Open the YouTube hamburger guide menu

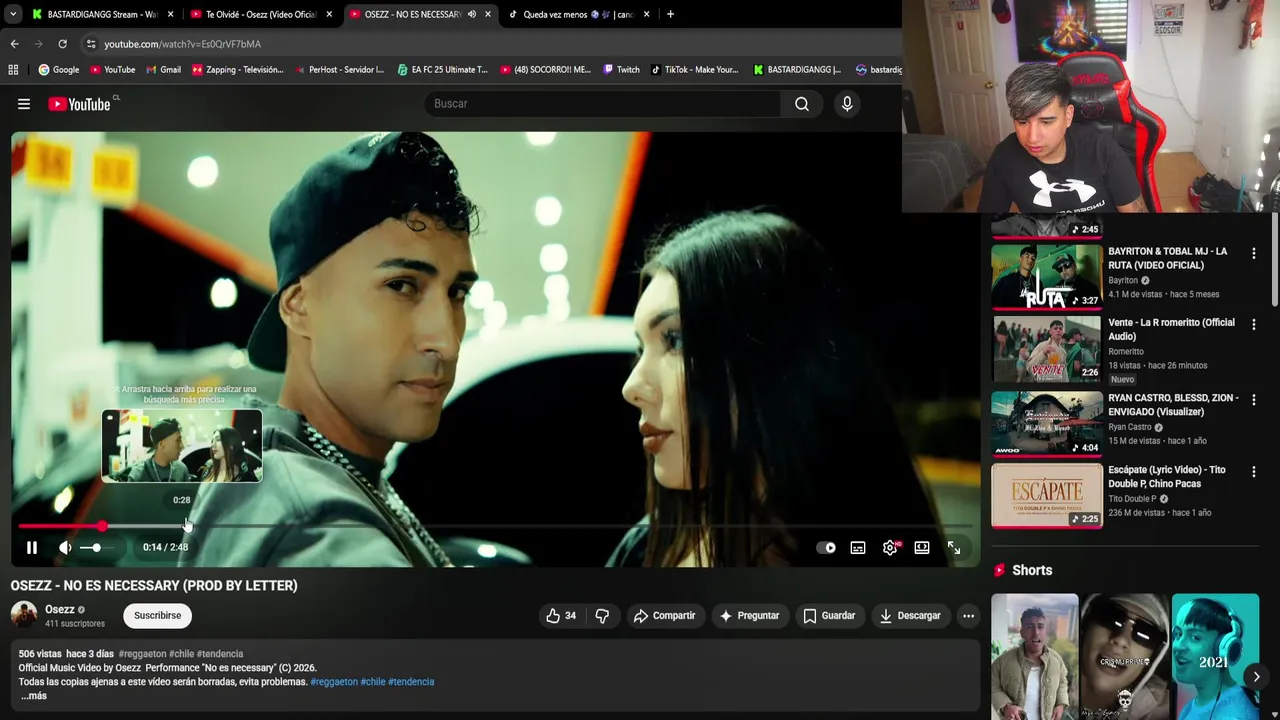24,104
